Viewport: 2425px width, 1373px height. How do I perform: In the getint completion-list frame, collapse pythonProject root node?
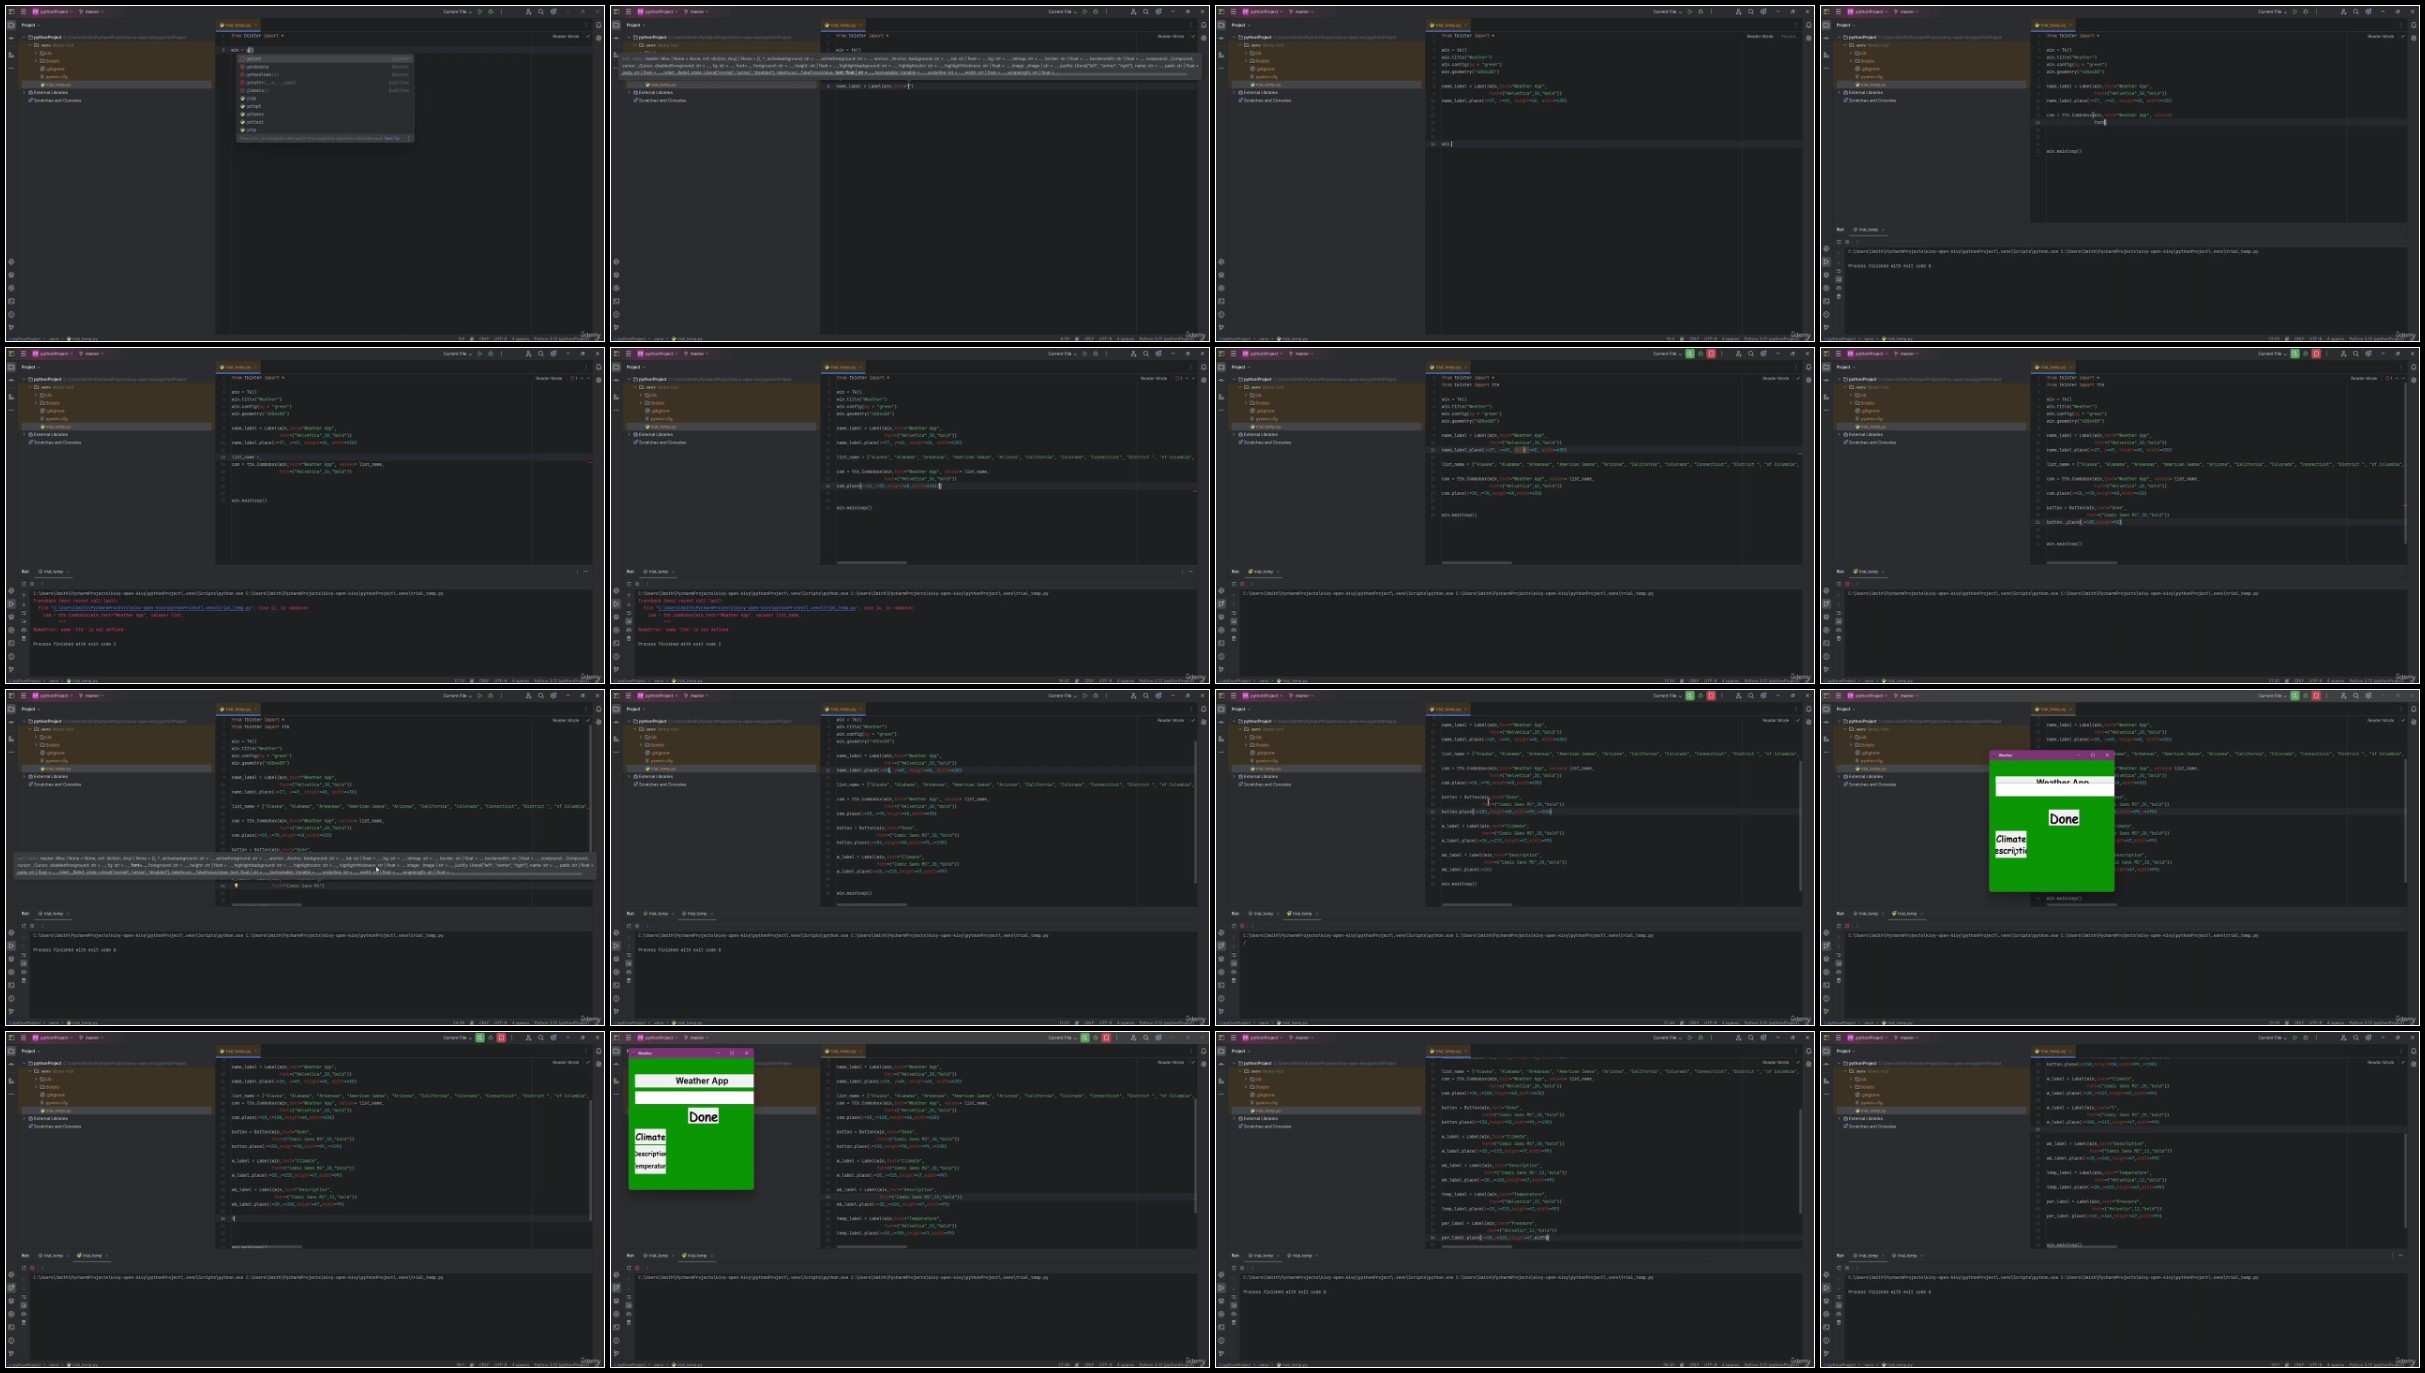click(24, 37)
